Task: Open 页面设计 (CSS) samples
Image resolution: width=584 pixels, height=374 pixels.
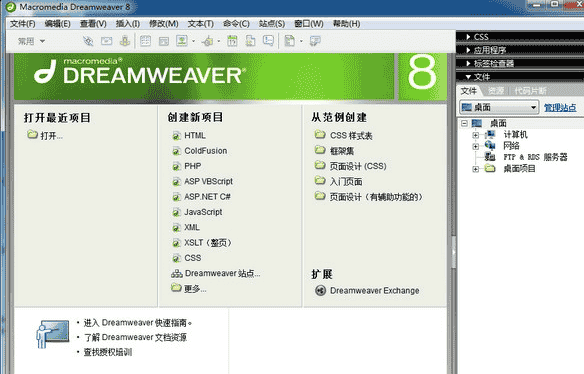Action: [358, 166]
